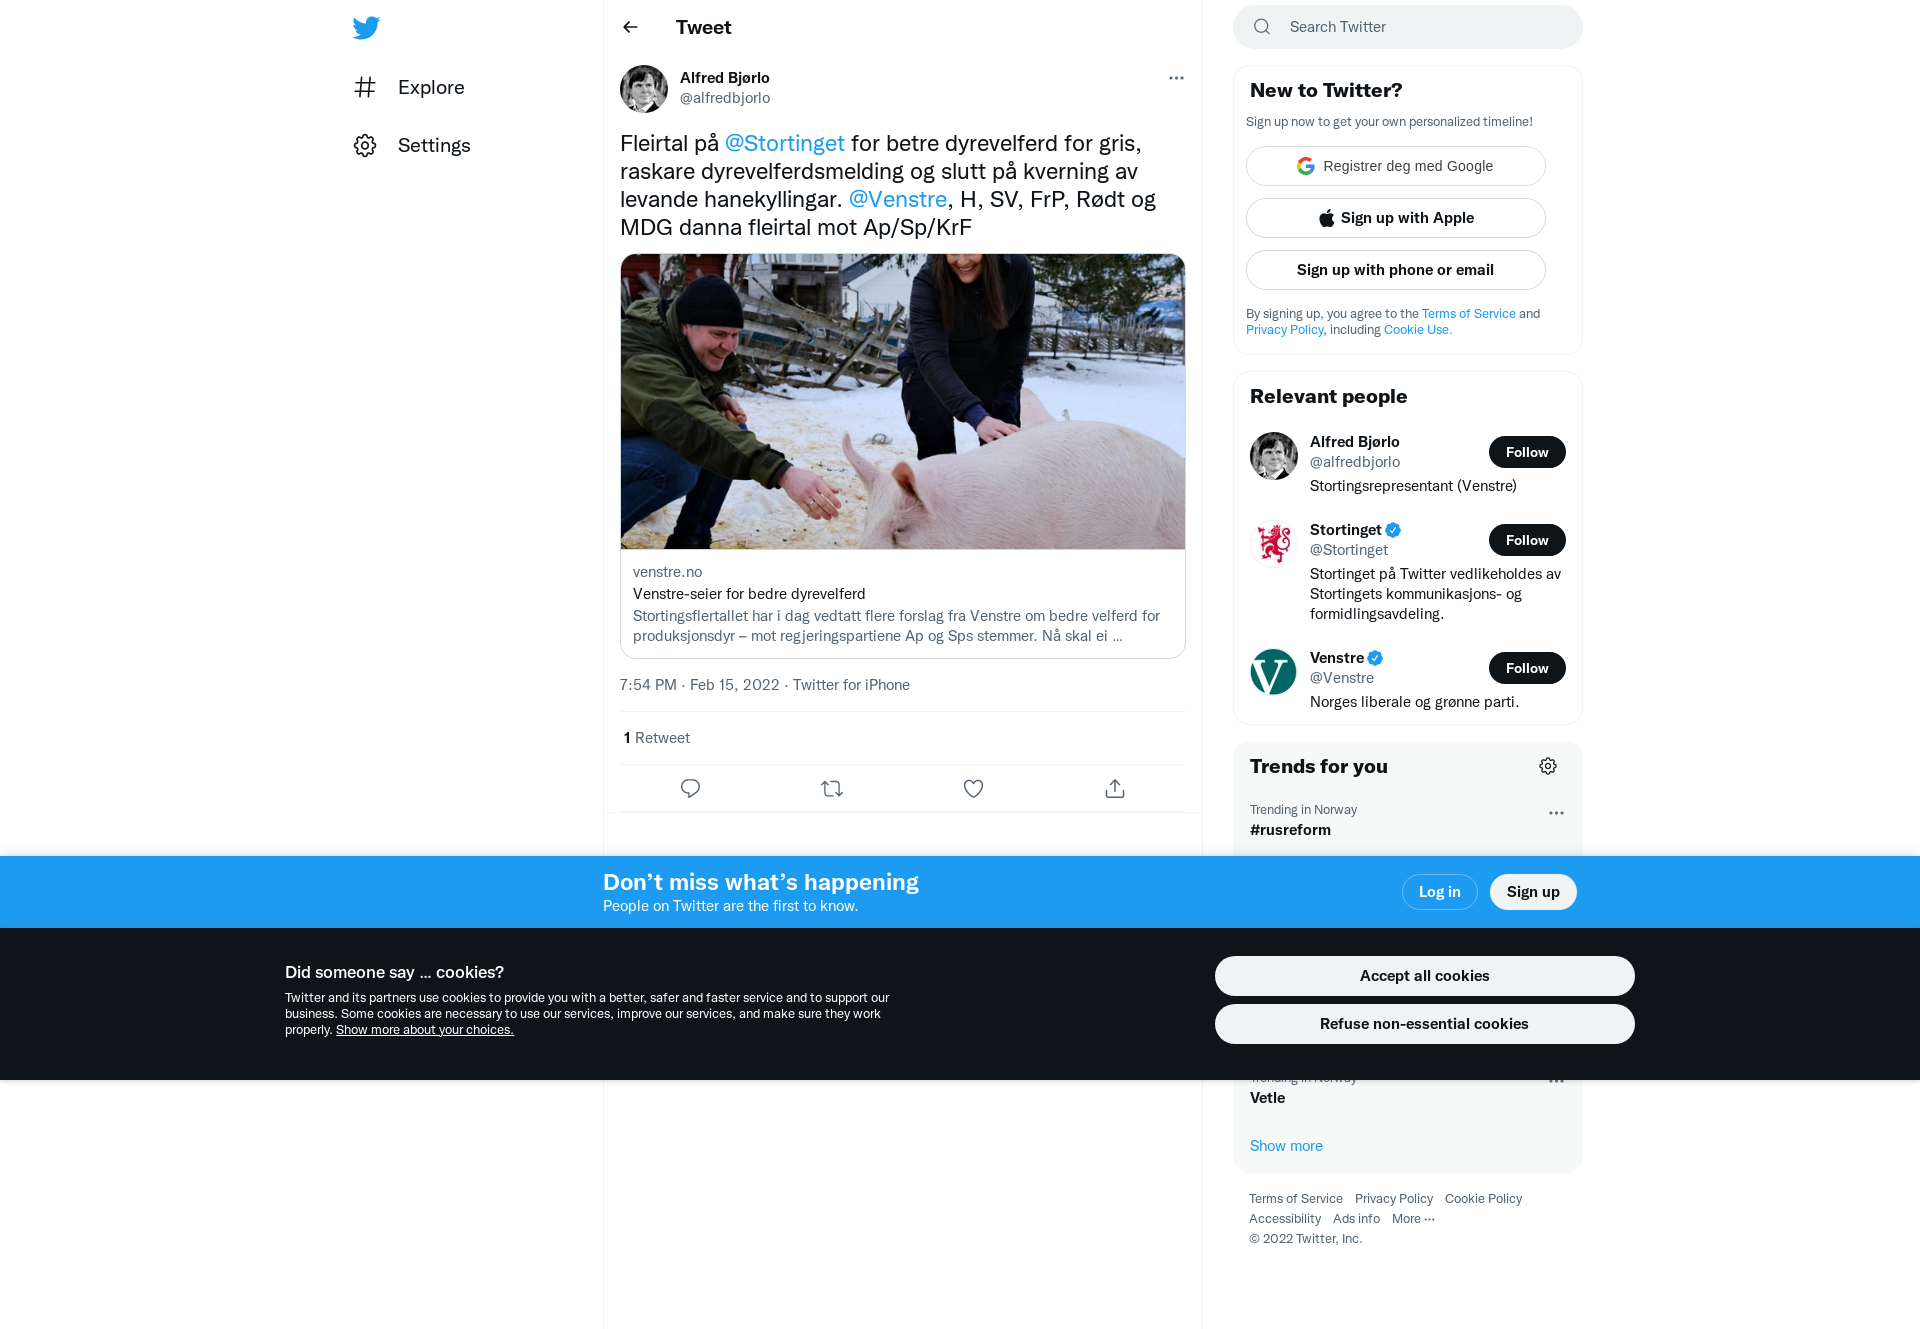Expand the More footer menu

click(x=1413, y=1219)
